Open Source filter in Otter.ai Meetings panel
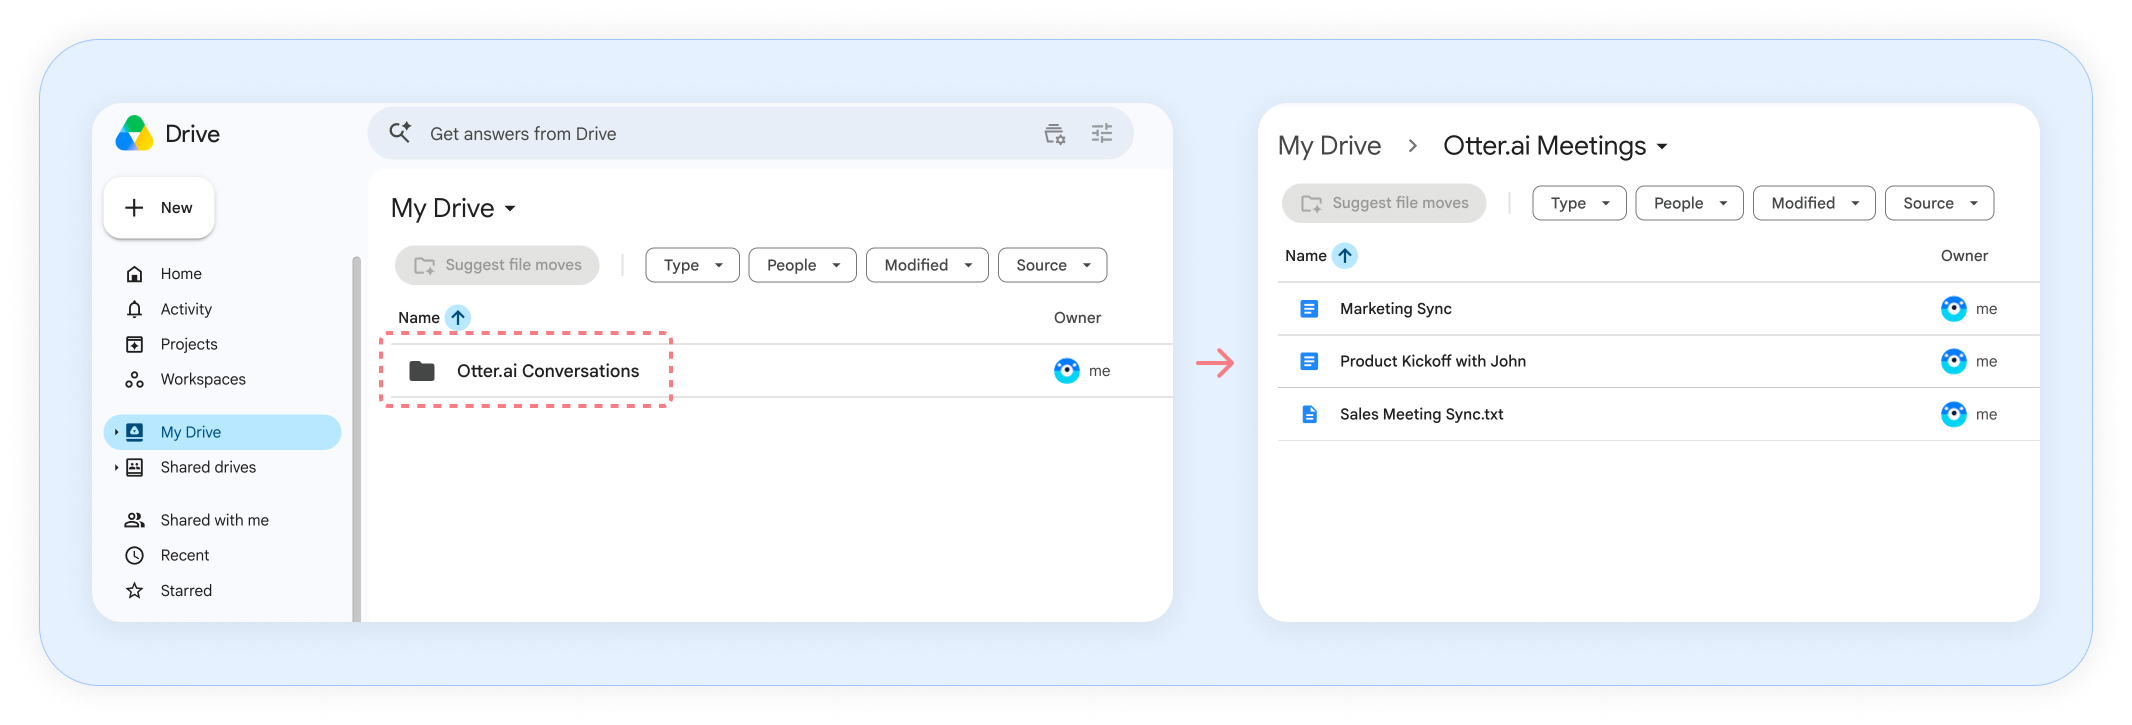Viewport: 2132px width, 725px height. 1939,203
